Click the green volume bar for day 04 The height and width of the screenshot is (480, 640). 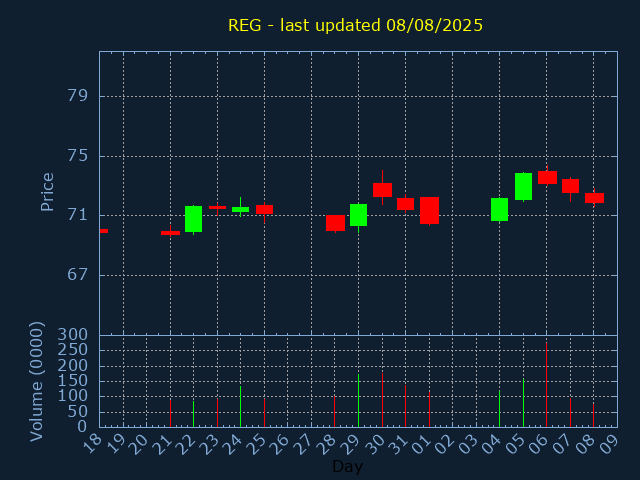(500, 409)
